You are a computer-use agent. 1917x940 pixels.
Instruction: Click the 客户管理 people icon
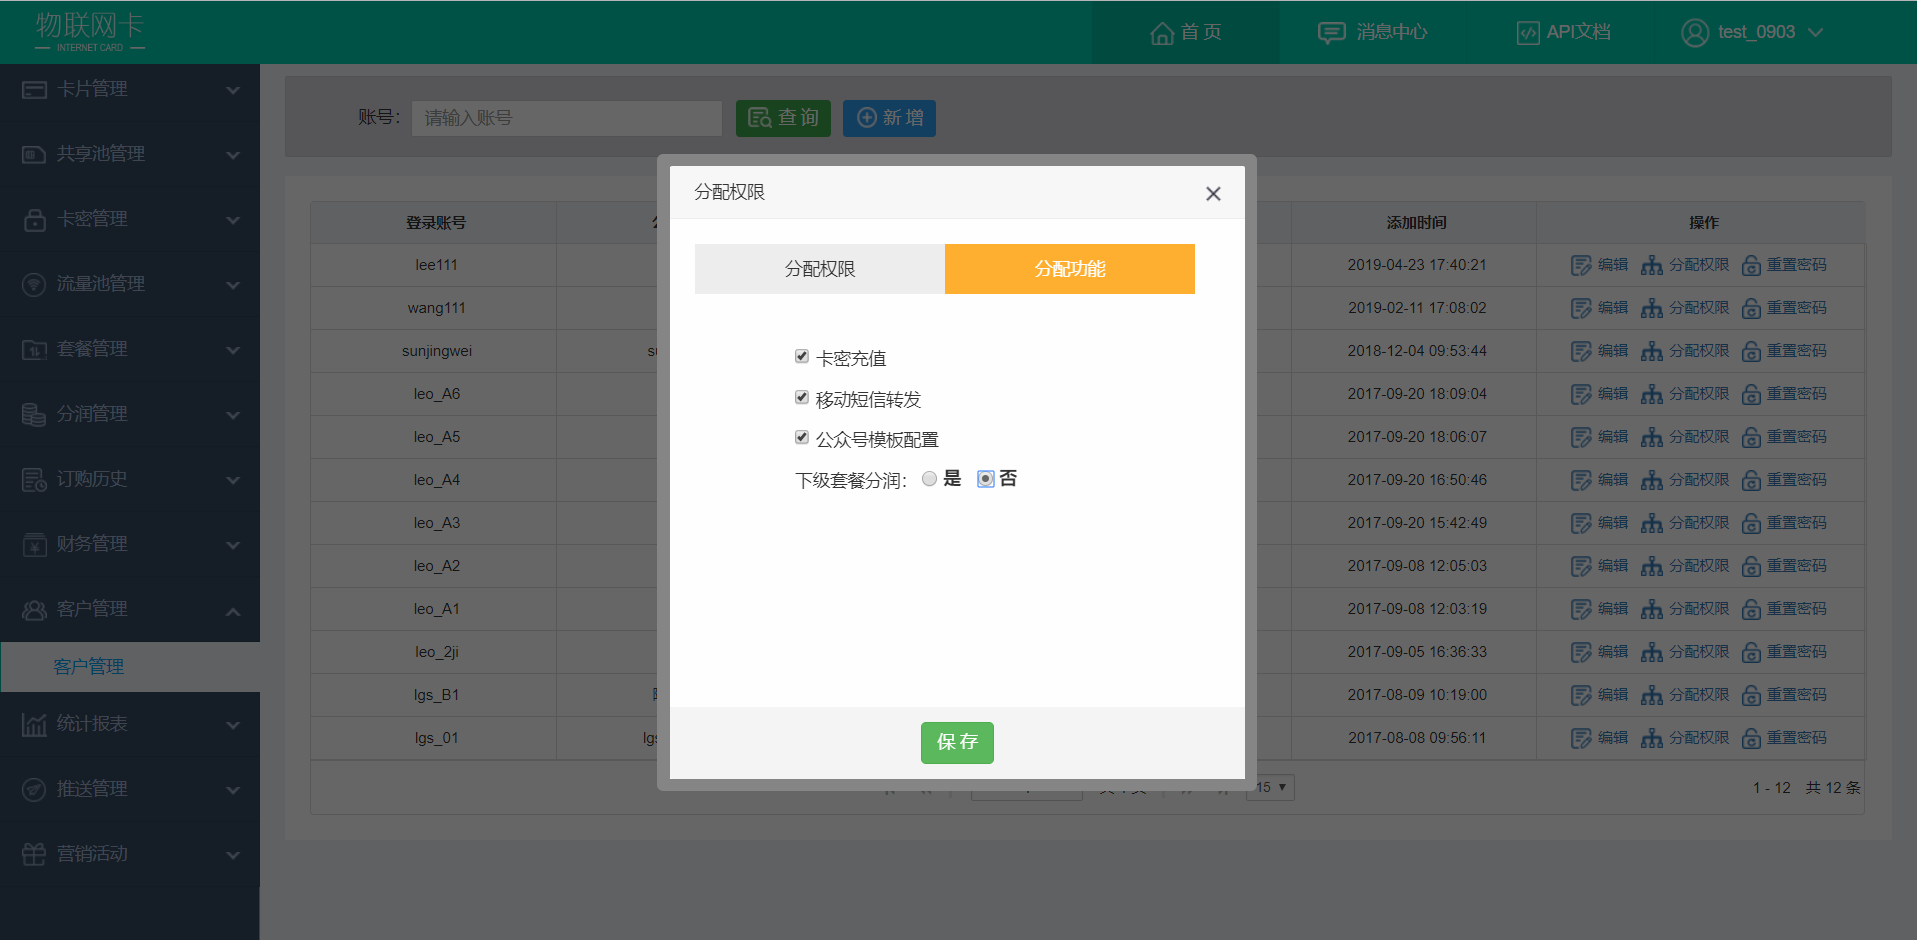(x=34, y=610)
